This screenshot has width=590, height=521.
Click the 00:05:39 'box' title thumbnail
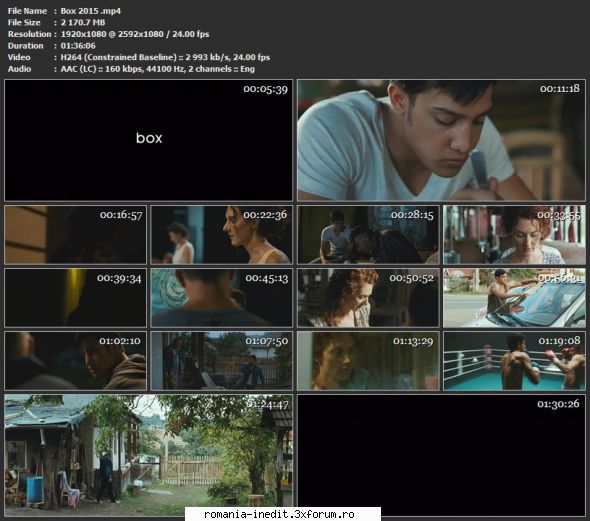click(x=148, y=140)
